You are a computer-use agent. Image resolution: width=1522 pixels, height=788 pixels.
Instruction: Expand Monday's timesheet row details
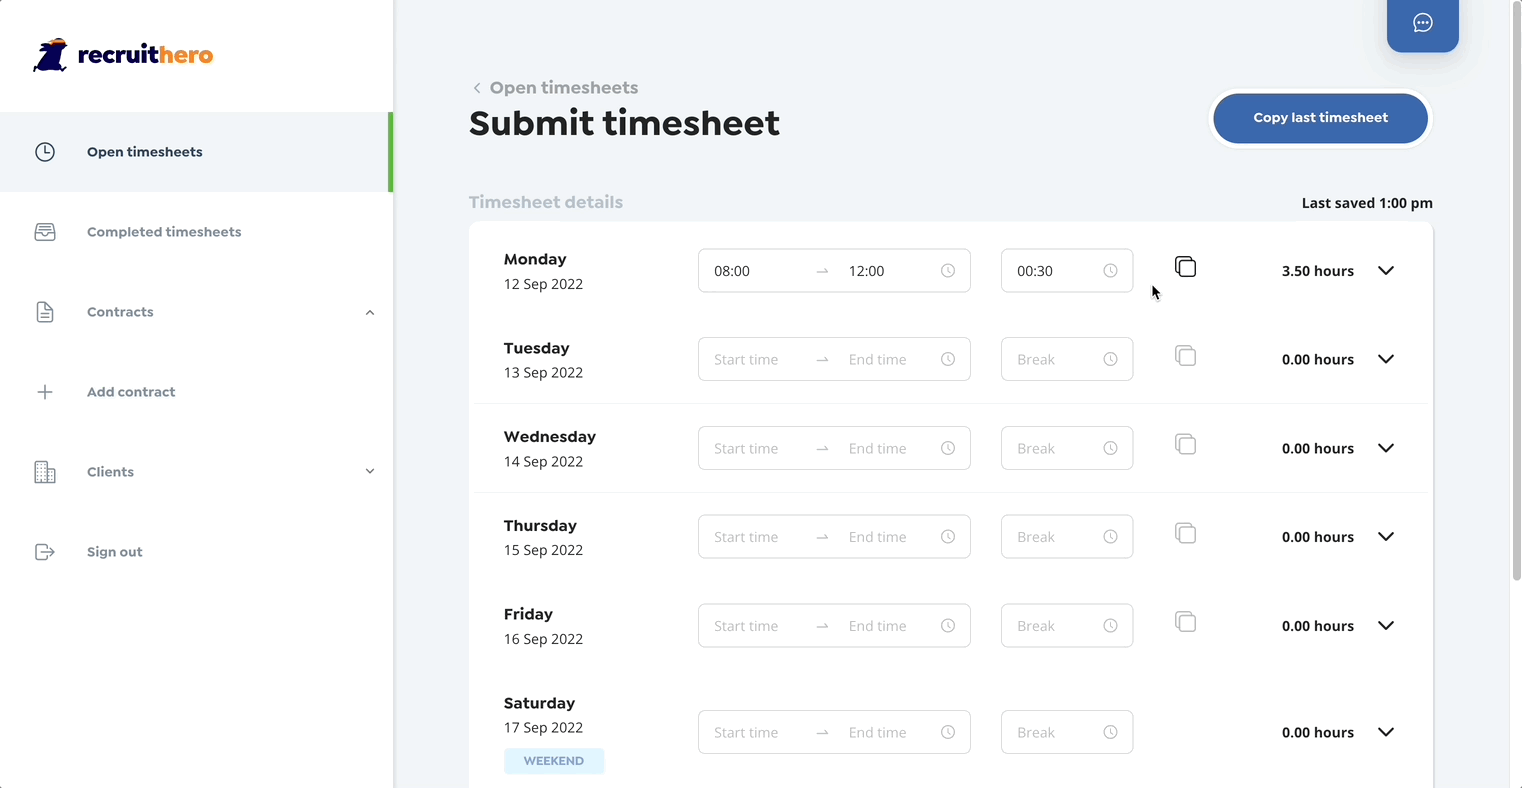tap(1386, 270)
